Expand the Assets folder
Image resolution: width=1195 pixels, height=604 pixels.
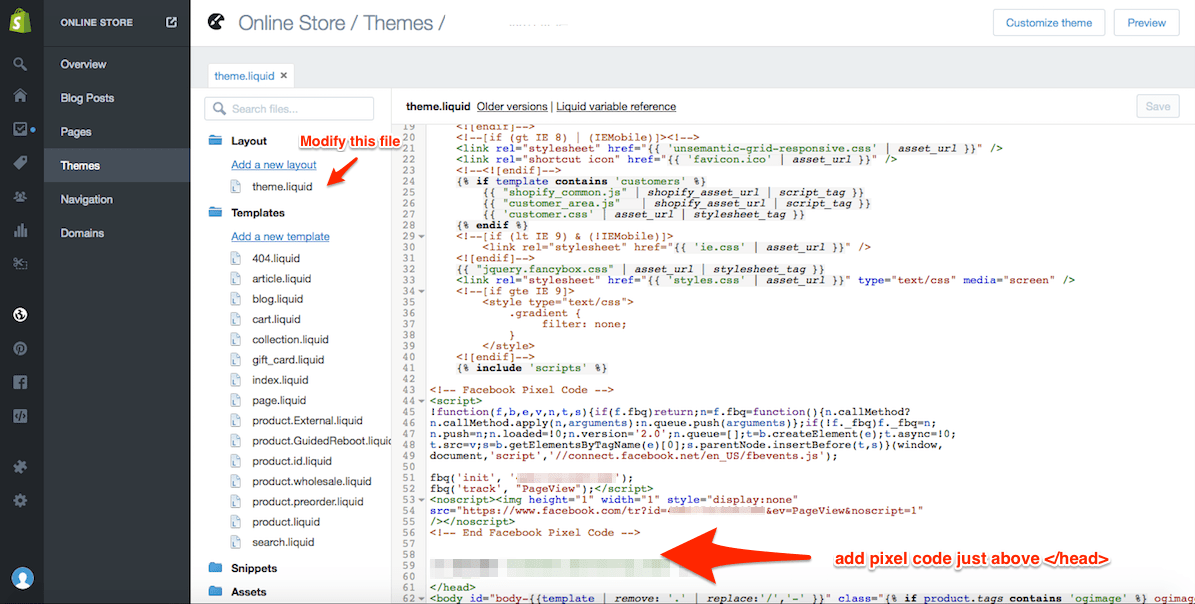pos(216,591)
